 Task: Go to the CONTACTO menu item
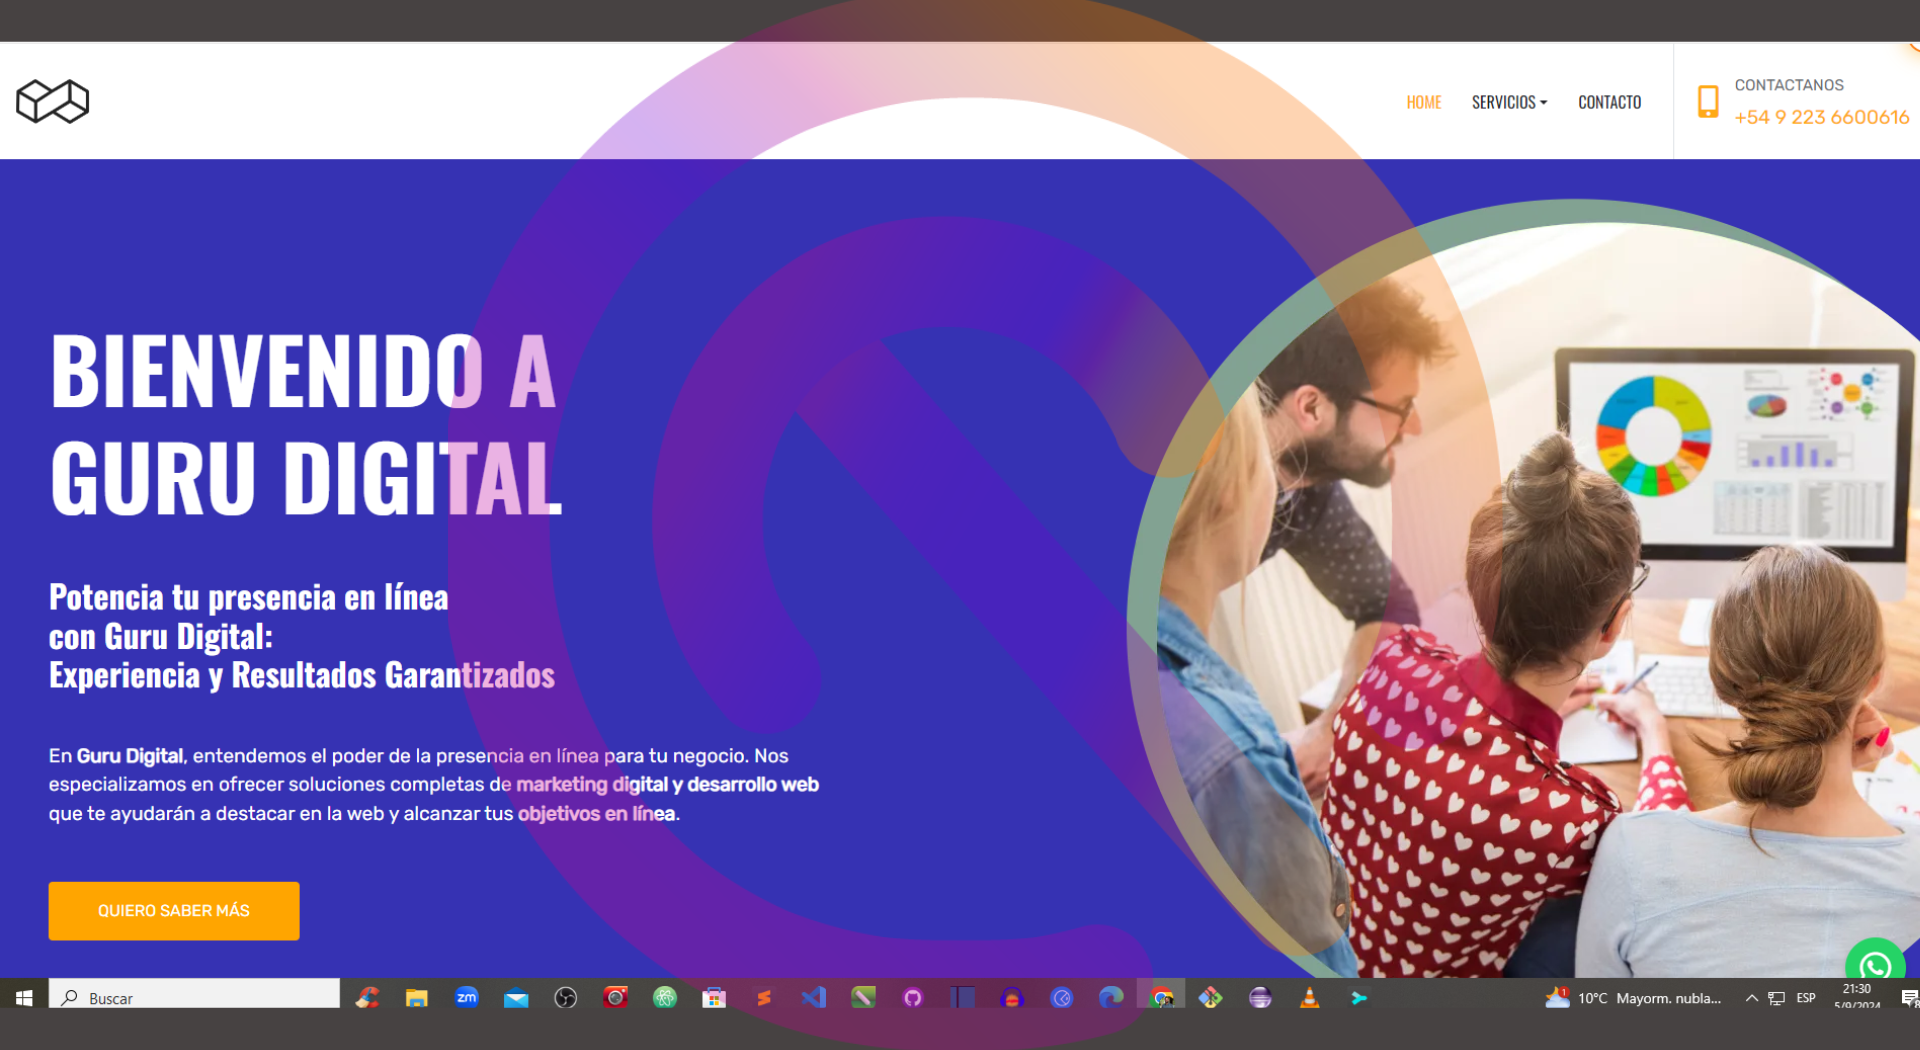tap(1609, 101)
